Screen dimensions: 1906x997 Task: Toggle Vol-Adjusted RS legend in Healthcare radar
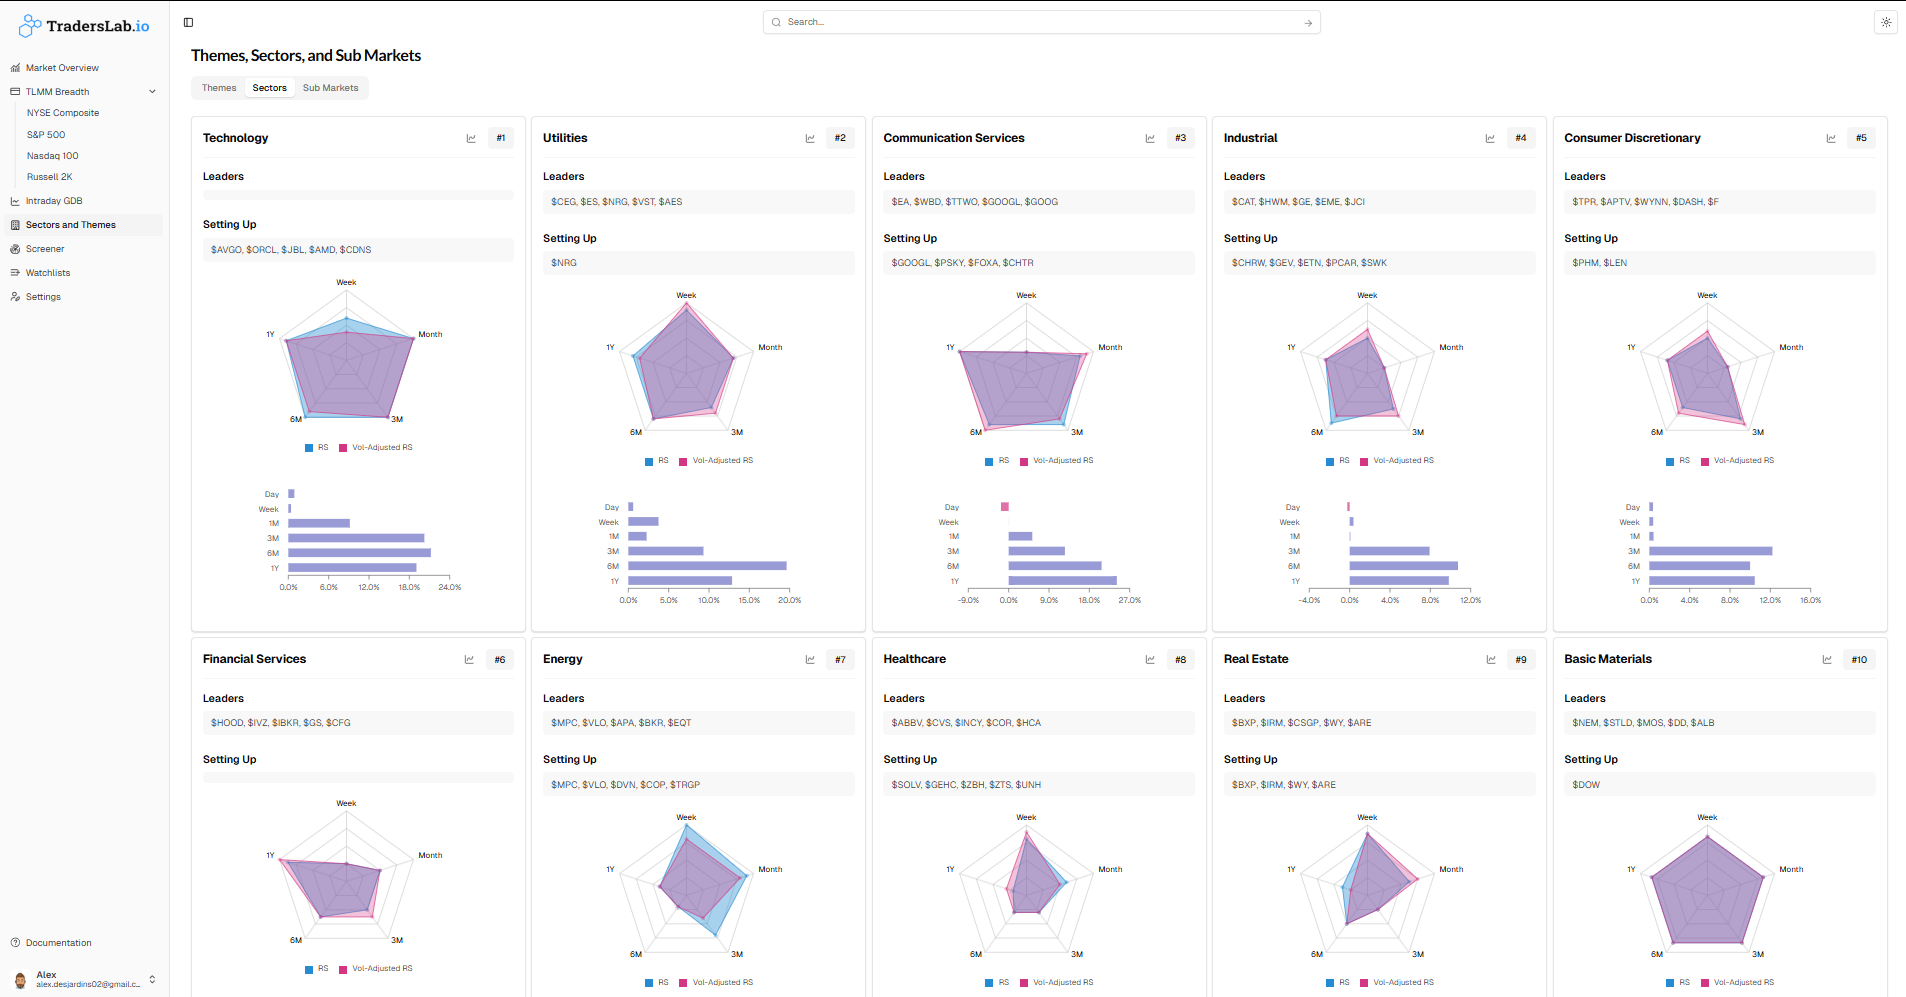click(x=1057, y=983)
